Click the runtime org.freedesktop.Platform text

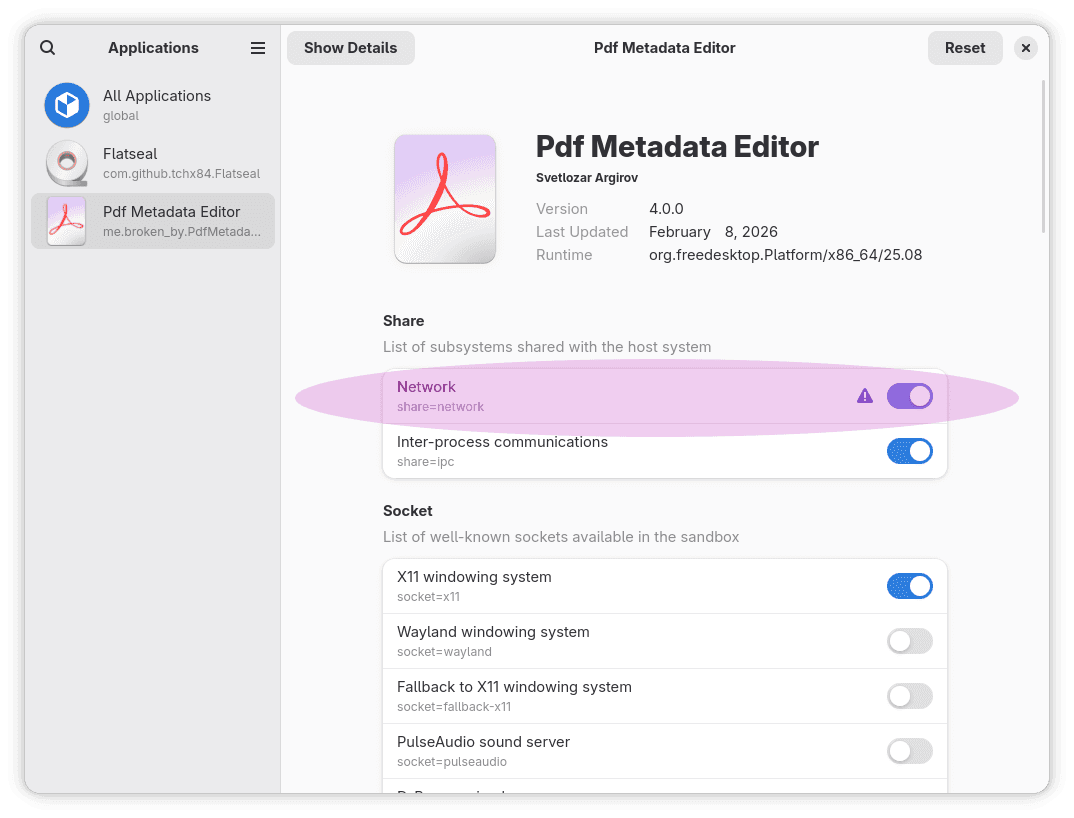click(785, 255)
